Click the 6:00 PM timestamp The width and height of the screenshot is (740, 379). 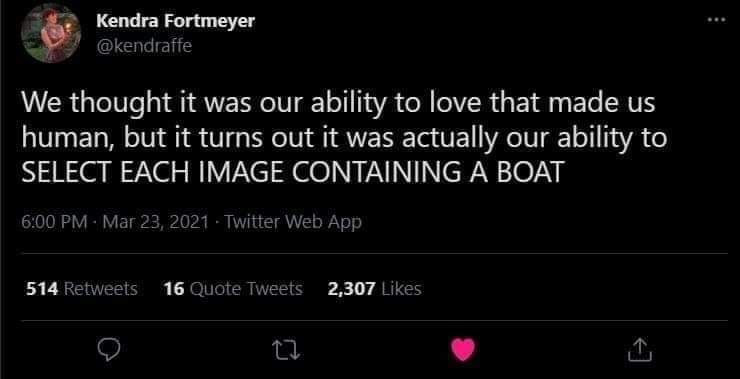(55, 221)
